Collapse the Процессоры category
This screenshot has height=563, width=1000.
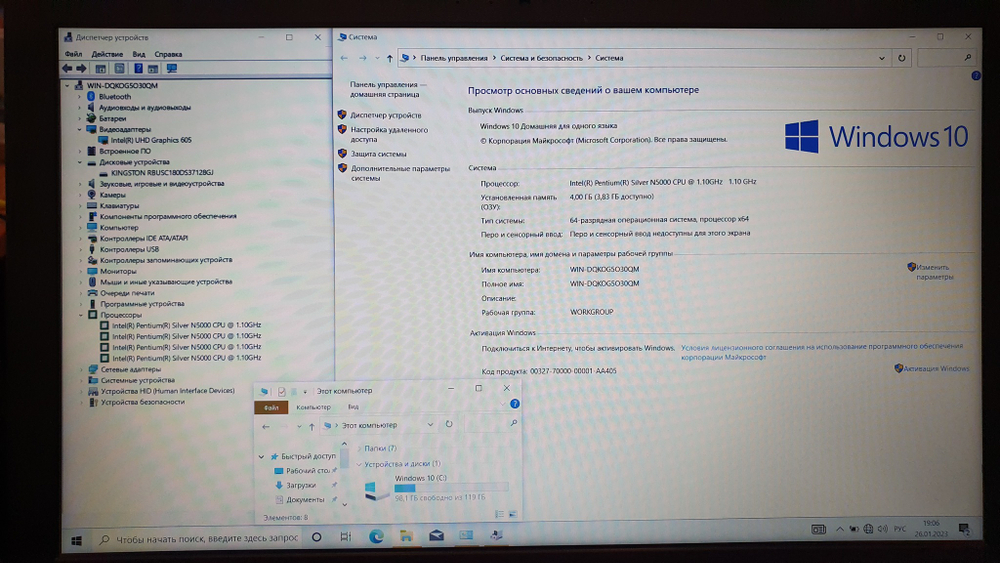coord(80,314)
